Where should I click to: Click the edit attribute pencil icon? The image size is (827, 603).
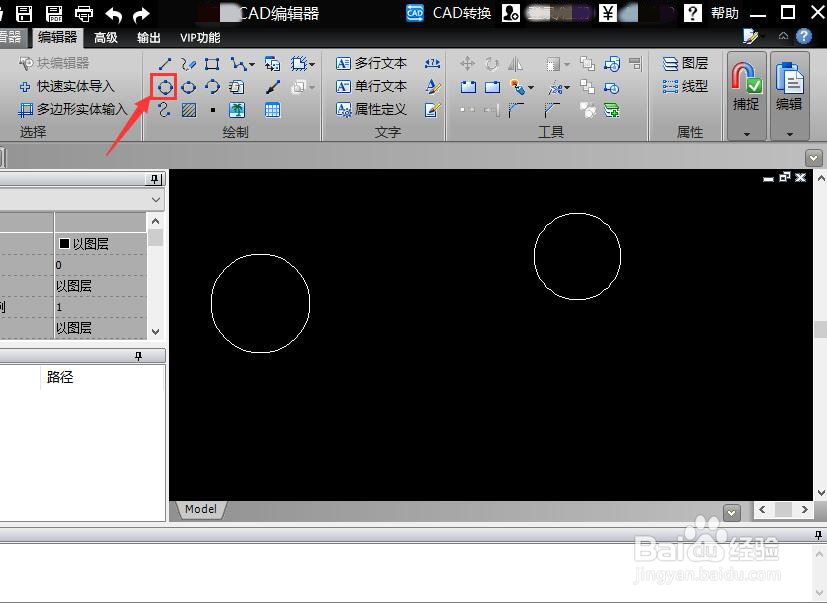432,110
